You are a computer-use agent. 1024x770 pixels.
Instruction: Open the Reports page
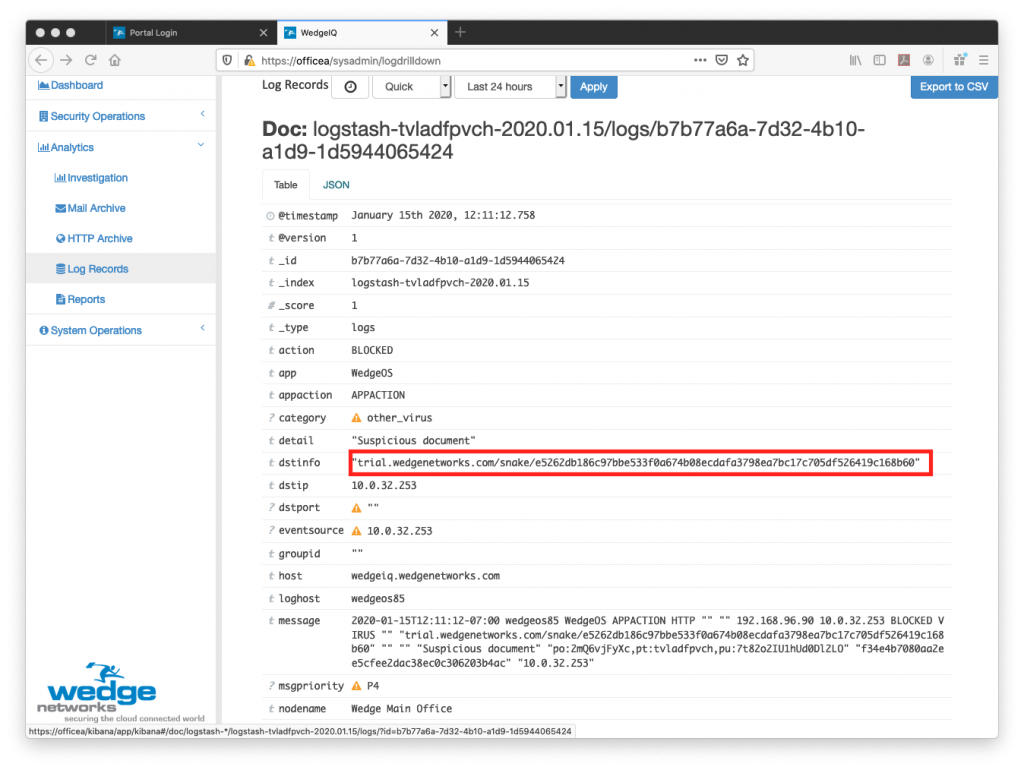pos(80,300)
